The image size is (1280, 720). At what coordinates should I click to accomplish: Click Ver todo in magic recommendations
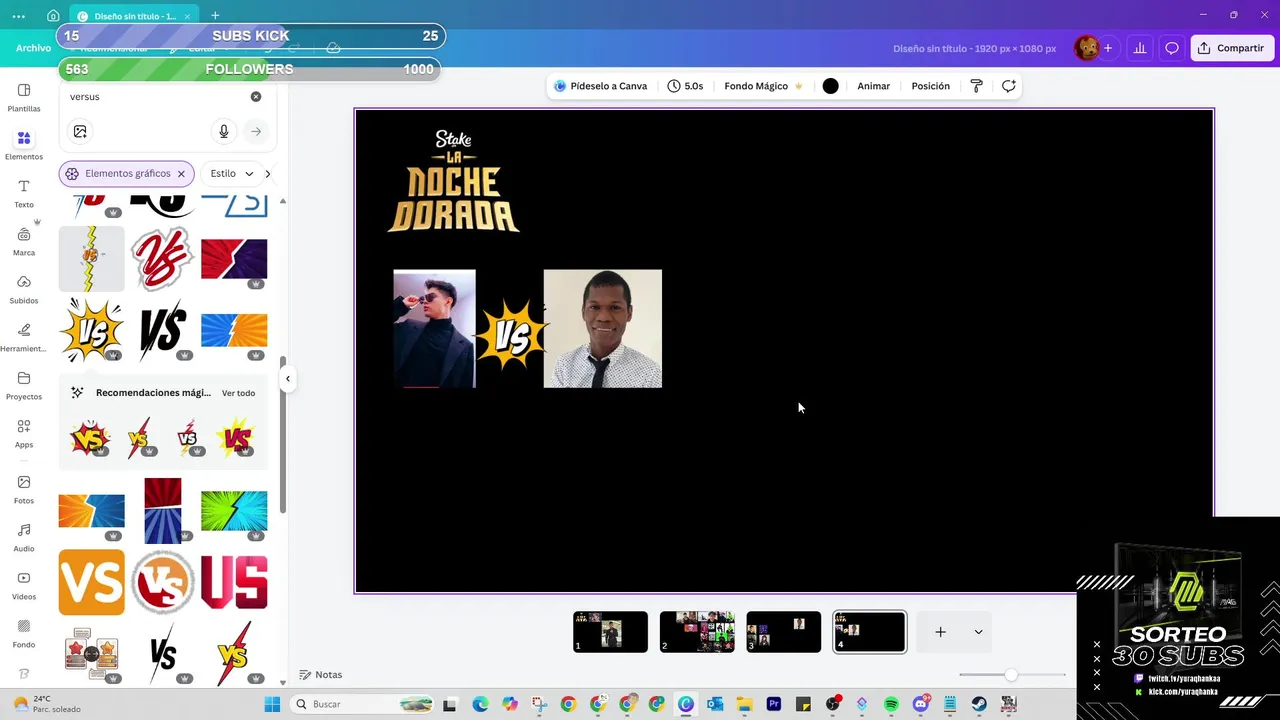pos(238,393)
